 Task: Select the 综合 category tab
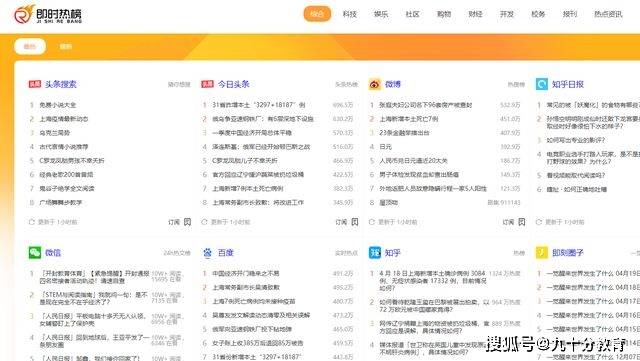(317, 14)
